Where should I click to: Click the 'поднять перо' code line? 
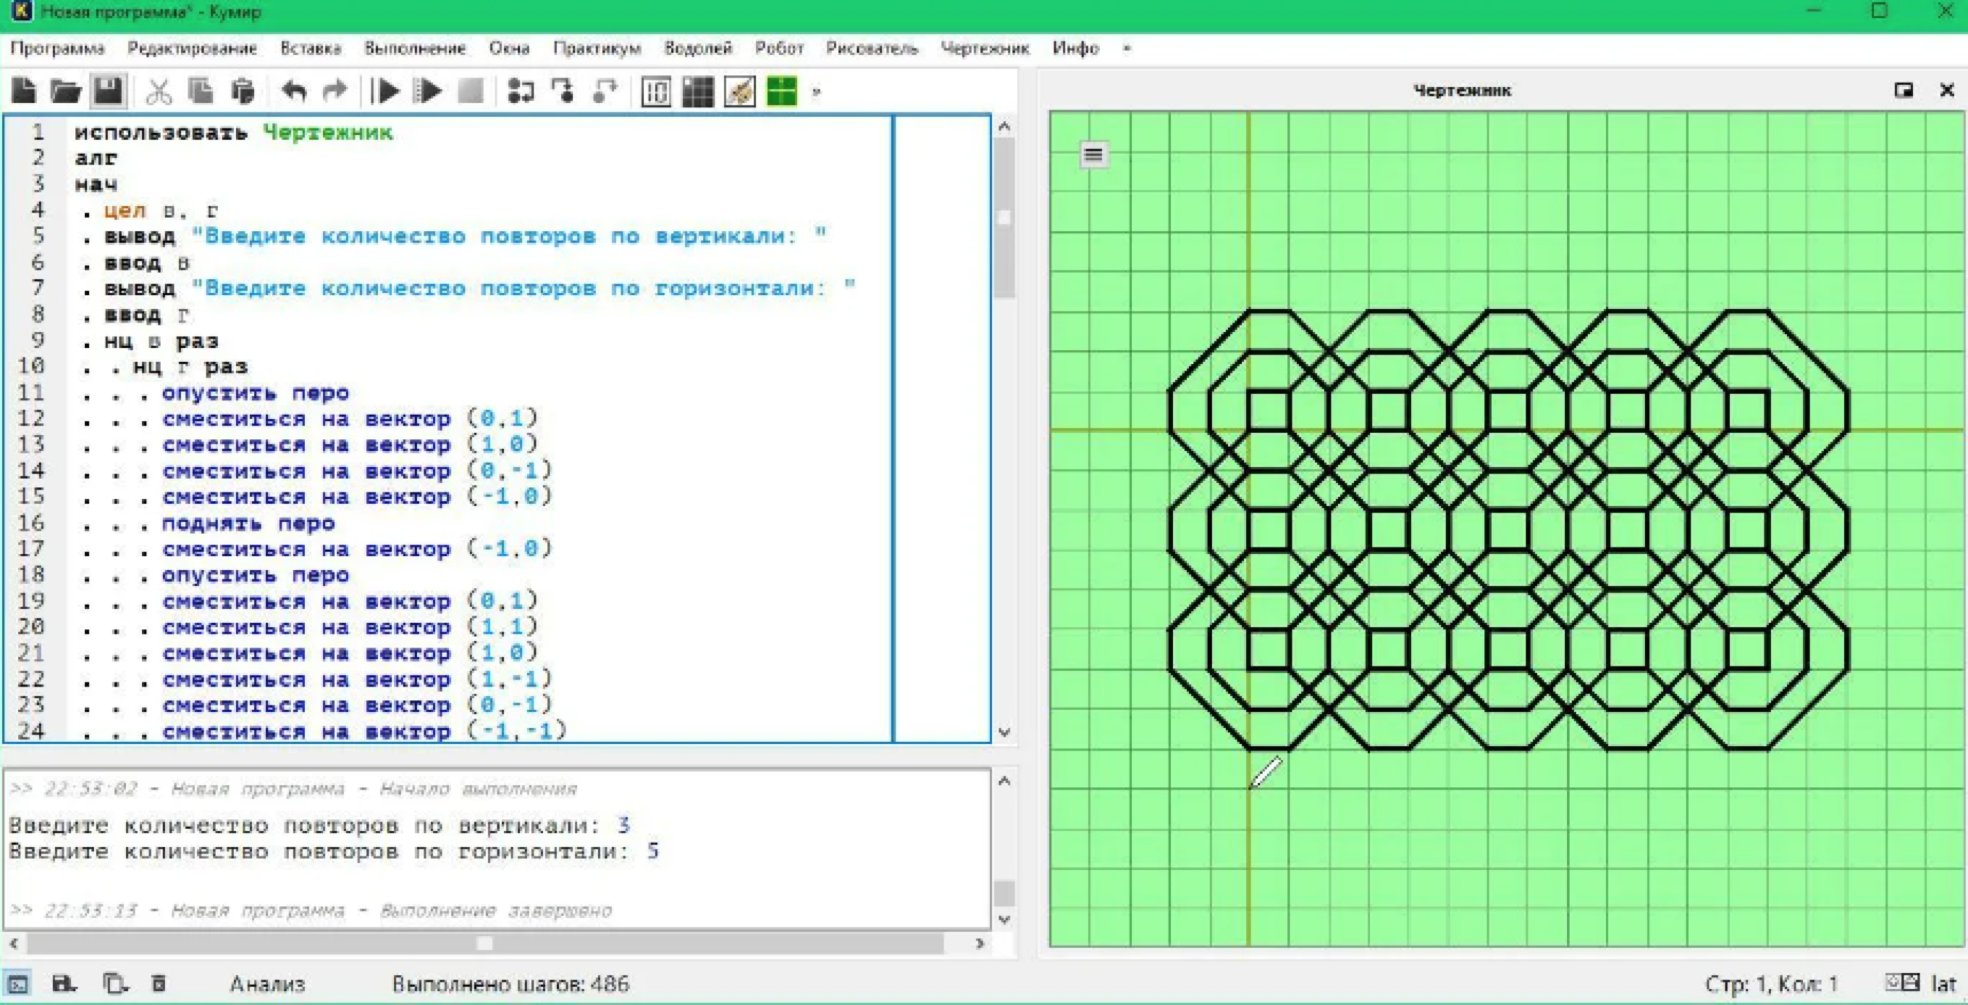[248, 523]
